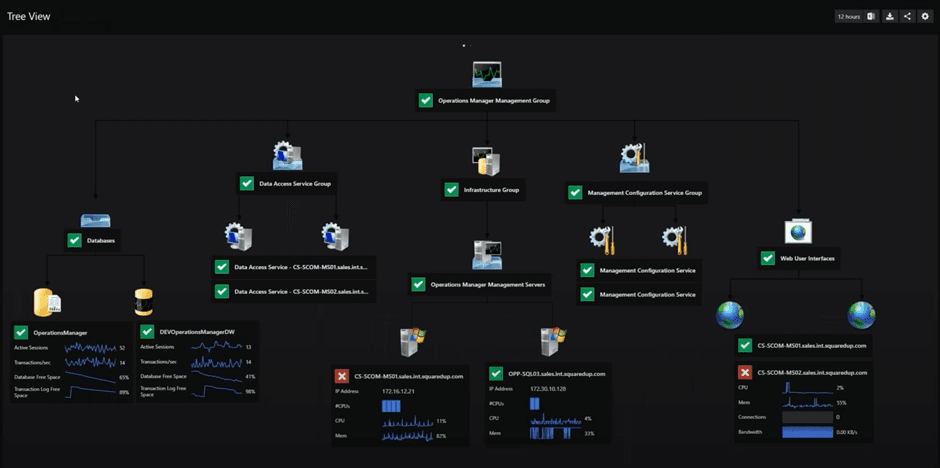Click the Data Access Service Group gear icon
The width and height of the screenshot is (940, 468).
pyautogui.click(x=288, y=156)
